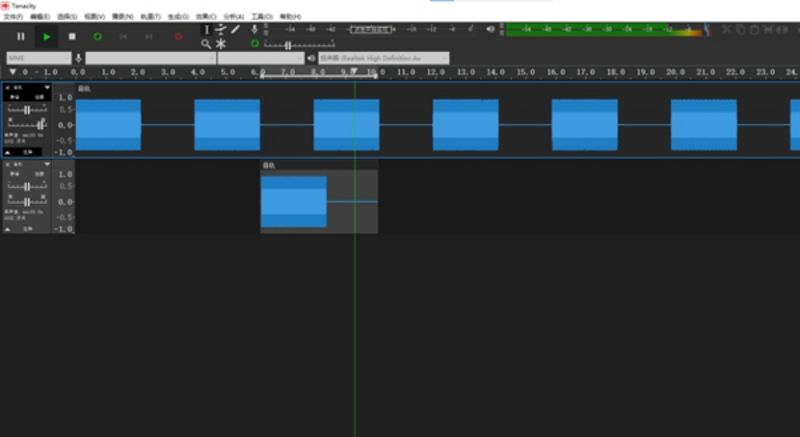
Task: Click the green Play button
Action: coord(46,36)
